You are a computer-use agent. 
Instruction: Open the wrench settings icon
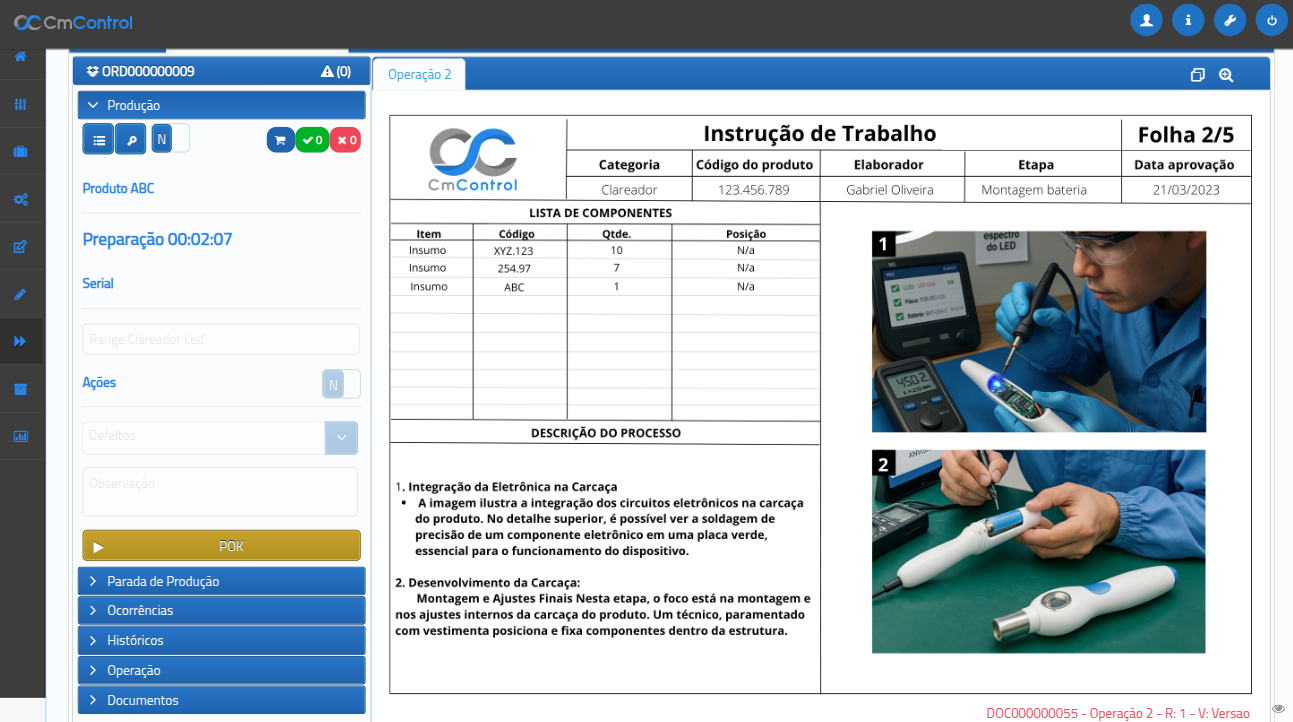(x=1230, y=20)
